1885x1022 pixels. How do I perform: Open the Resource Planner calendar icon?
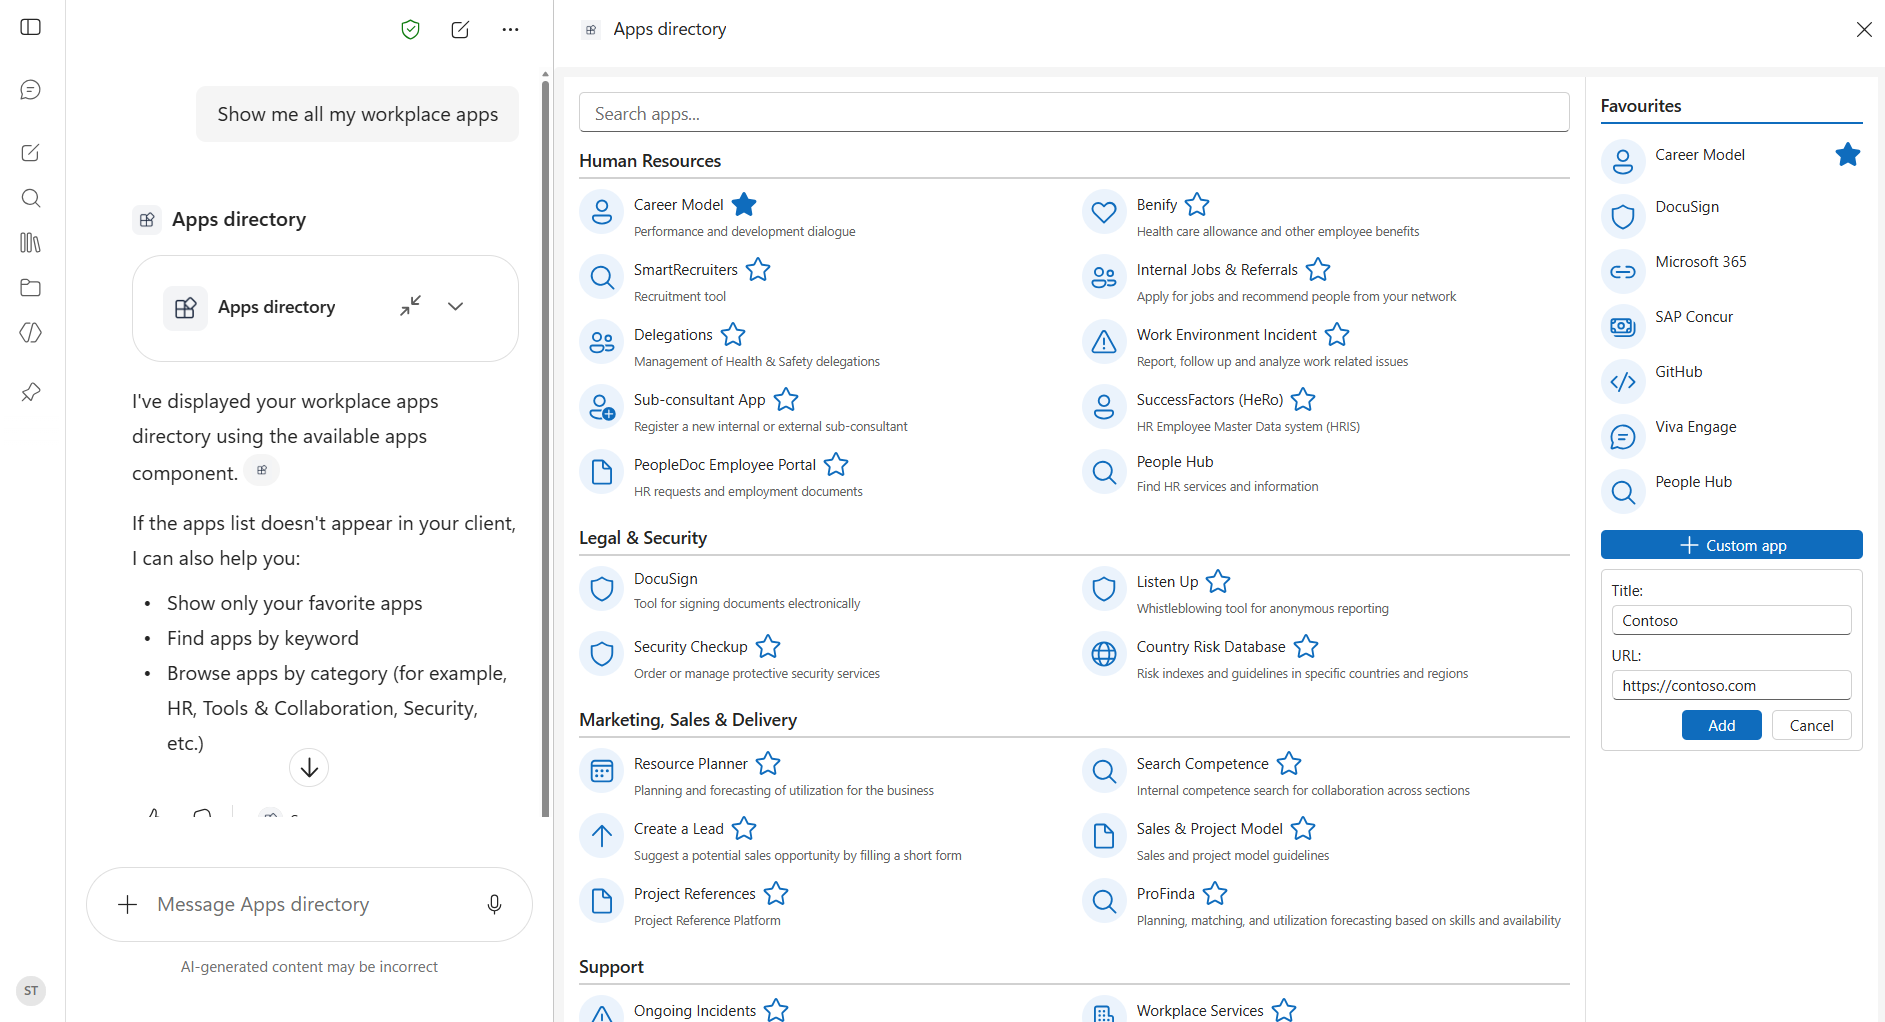coord(602,771)
